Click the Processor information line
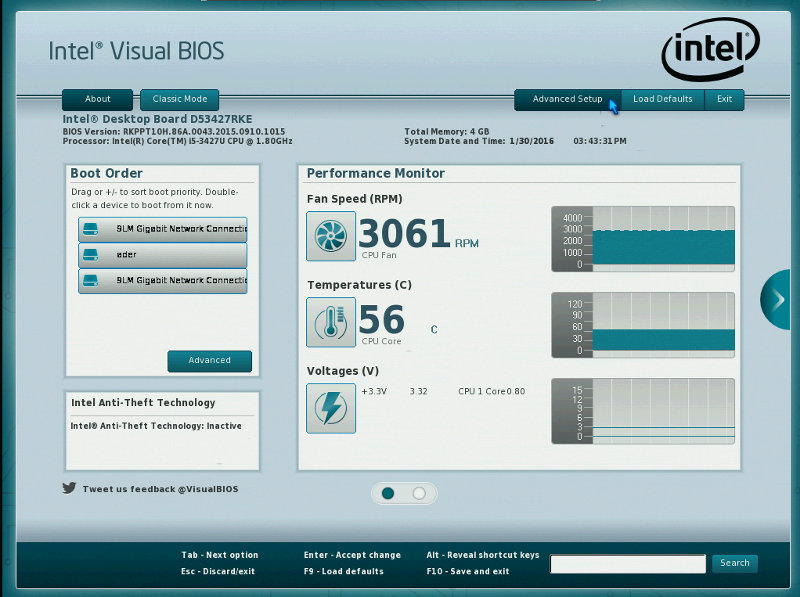This screenshot has width=800, height=597. click(178, 141)
